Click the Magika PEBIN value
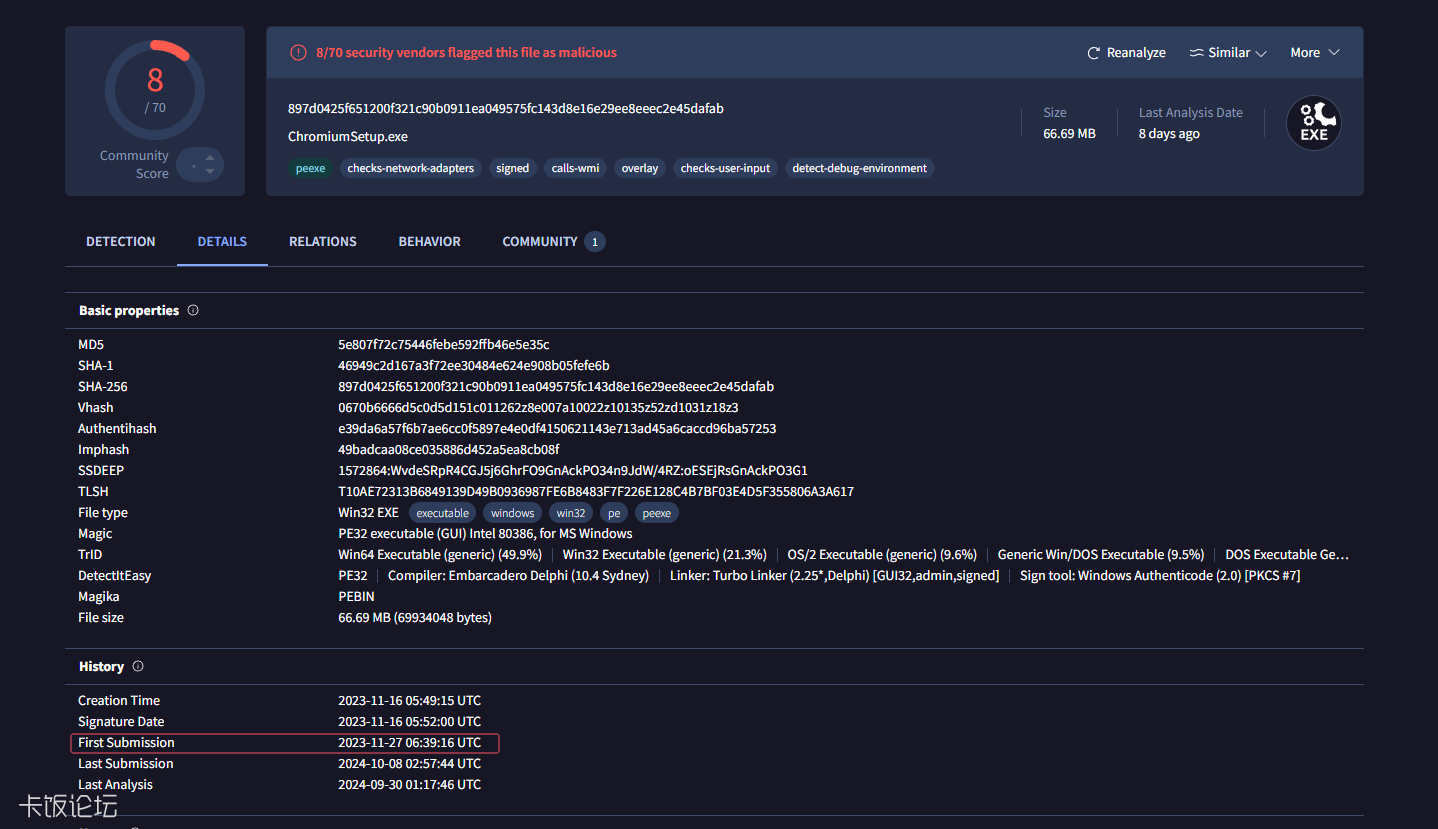The width and height of the screenshot is (1438, 829). 357,597
